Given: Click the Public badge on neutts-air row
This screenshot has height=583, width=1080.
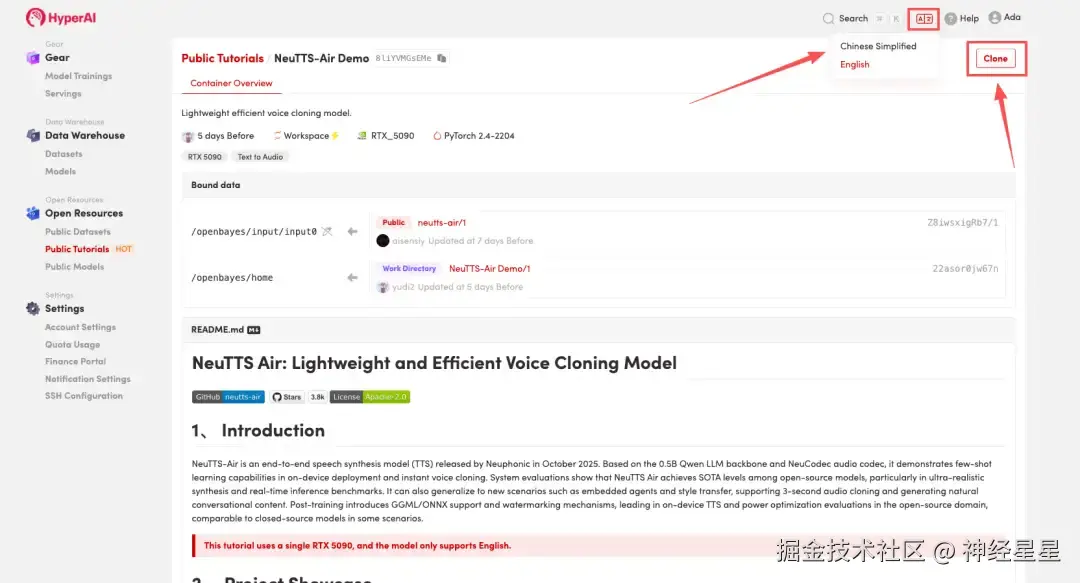Looking at the screenshot, I should (x=393, y=223).
